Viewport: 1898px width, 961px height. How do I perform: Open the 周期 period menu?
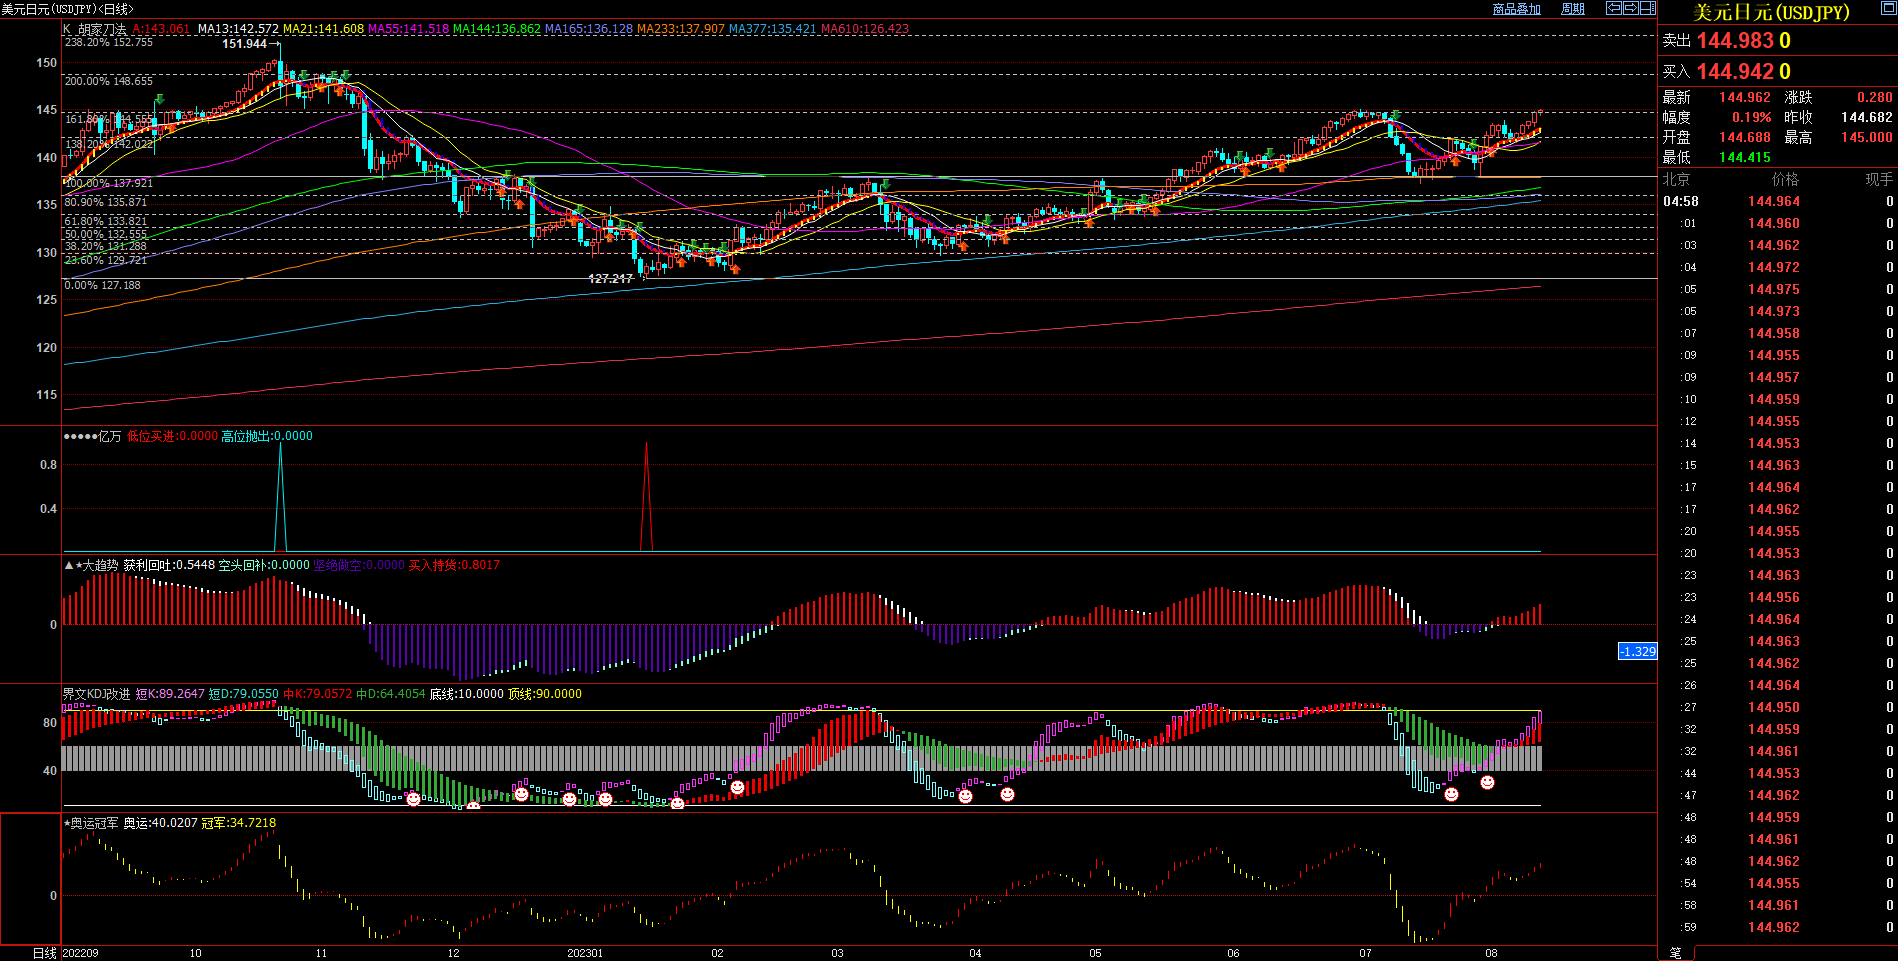tap(1573, 9)
